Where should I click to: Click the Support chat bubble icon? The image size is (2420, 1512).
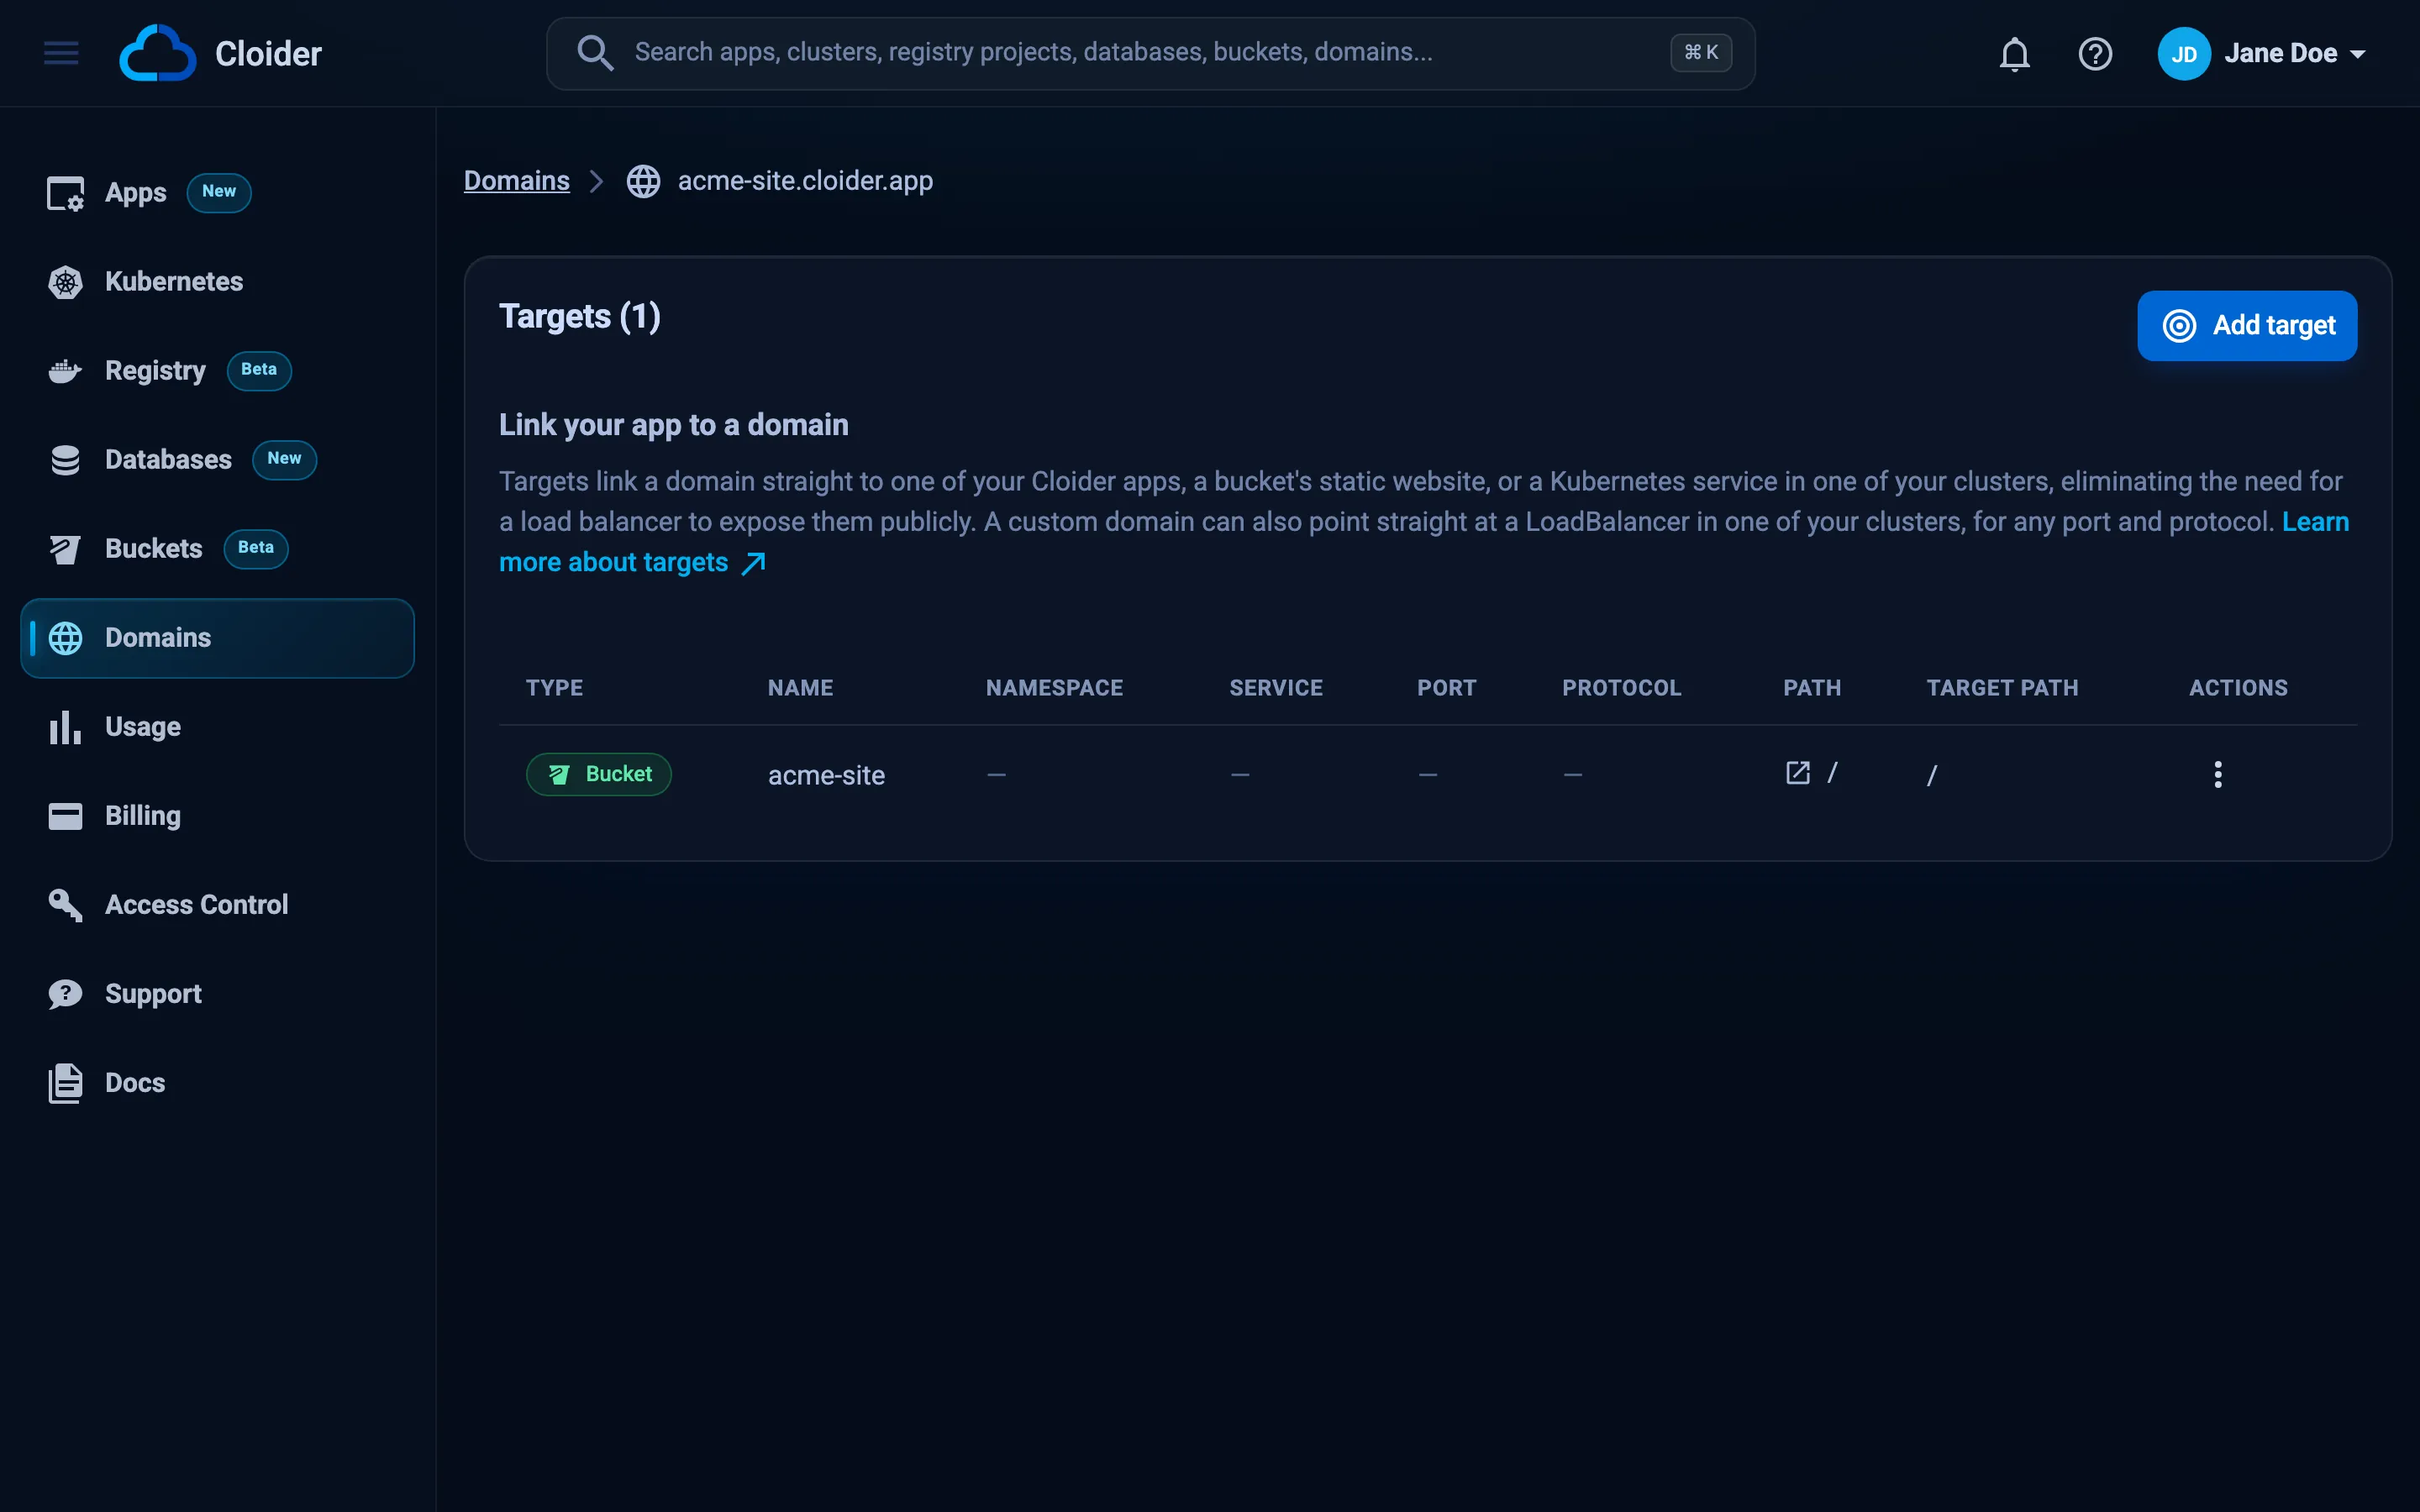click(x=66, y=994)
